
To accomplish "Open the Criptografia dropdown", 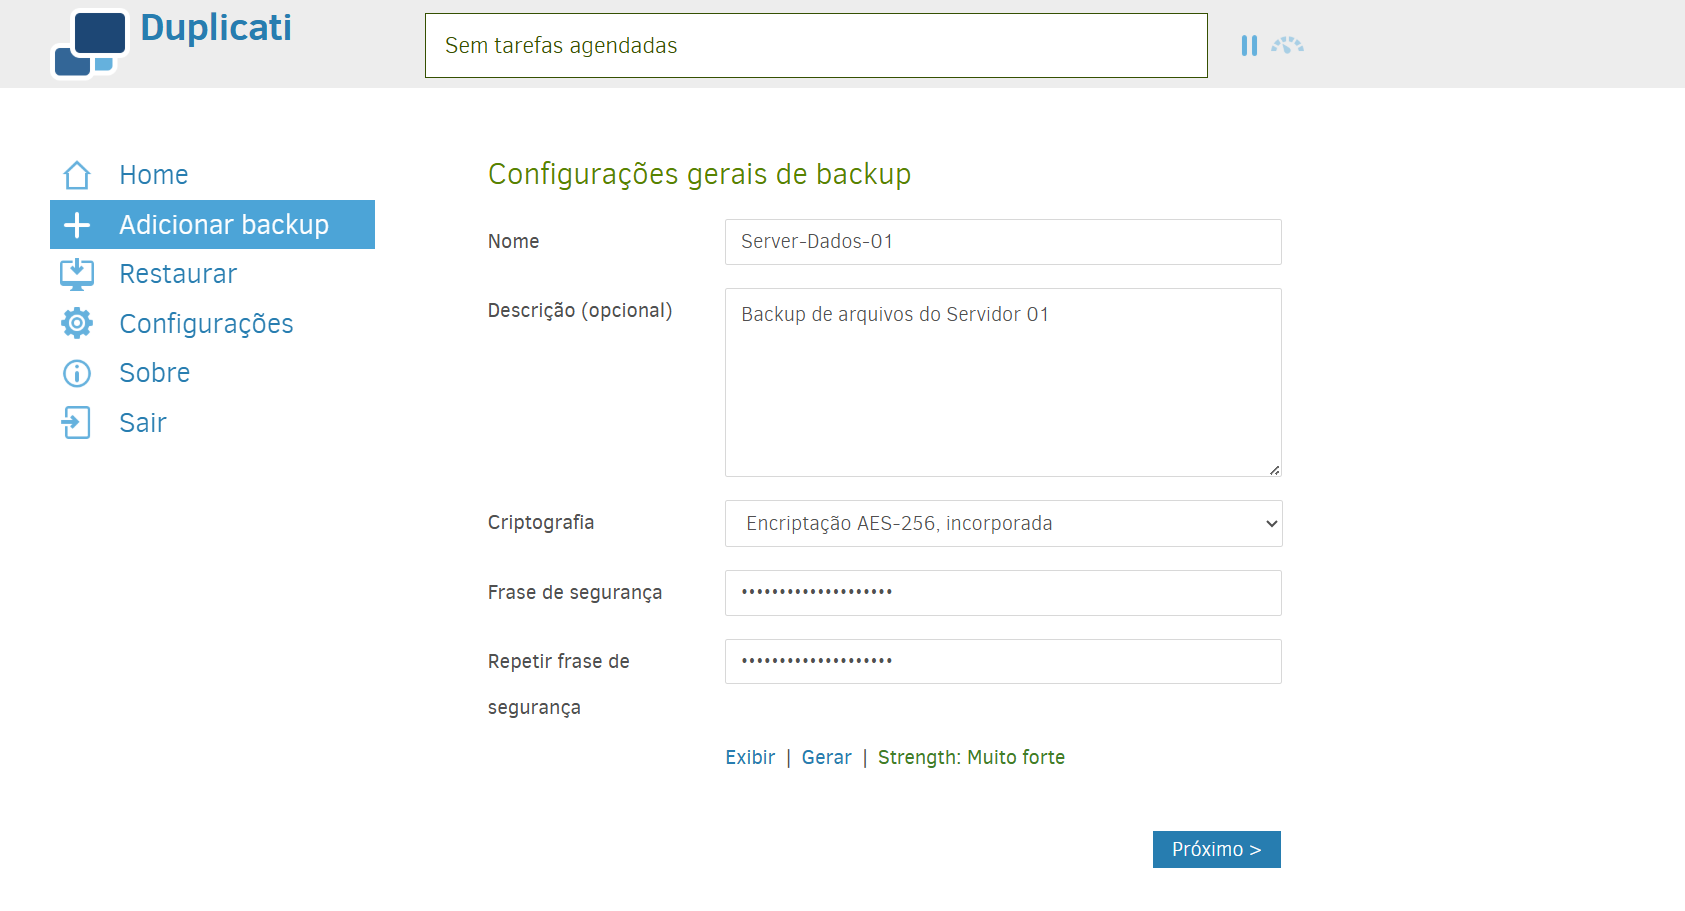I will [1003, 524].
